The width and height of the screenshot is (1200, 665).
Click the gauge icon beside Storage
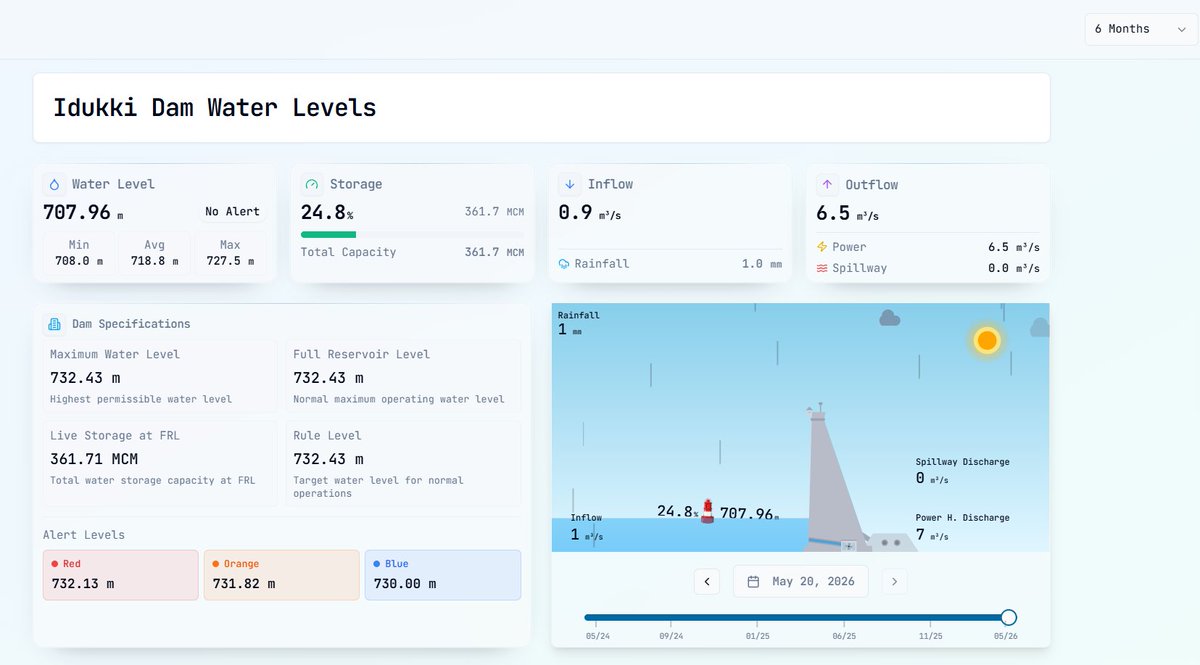coord(312,185)
